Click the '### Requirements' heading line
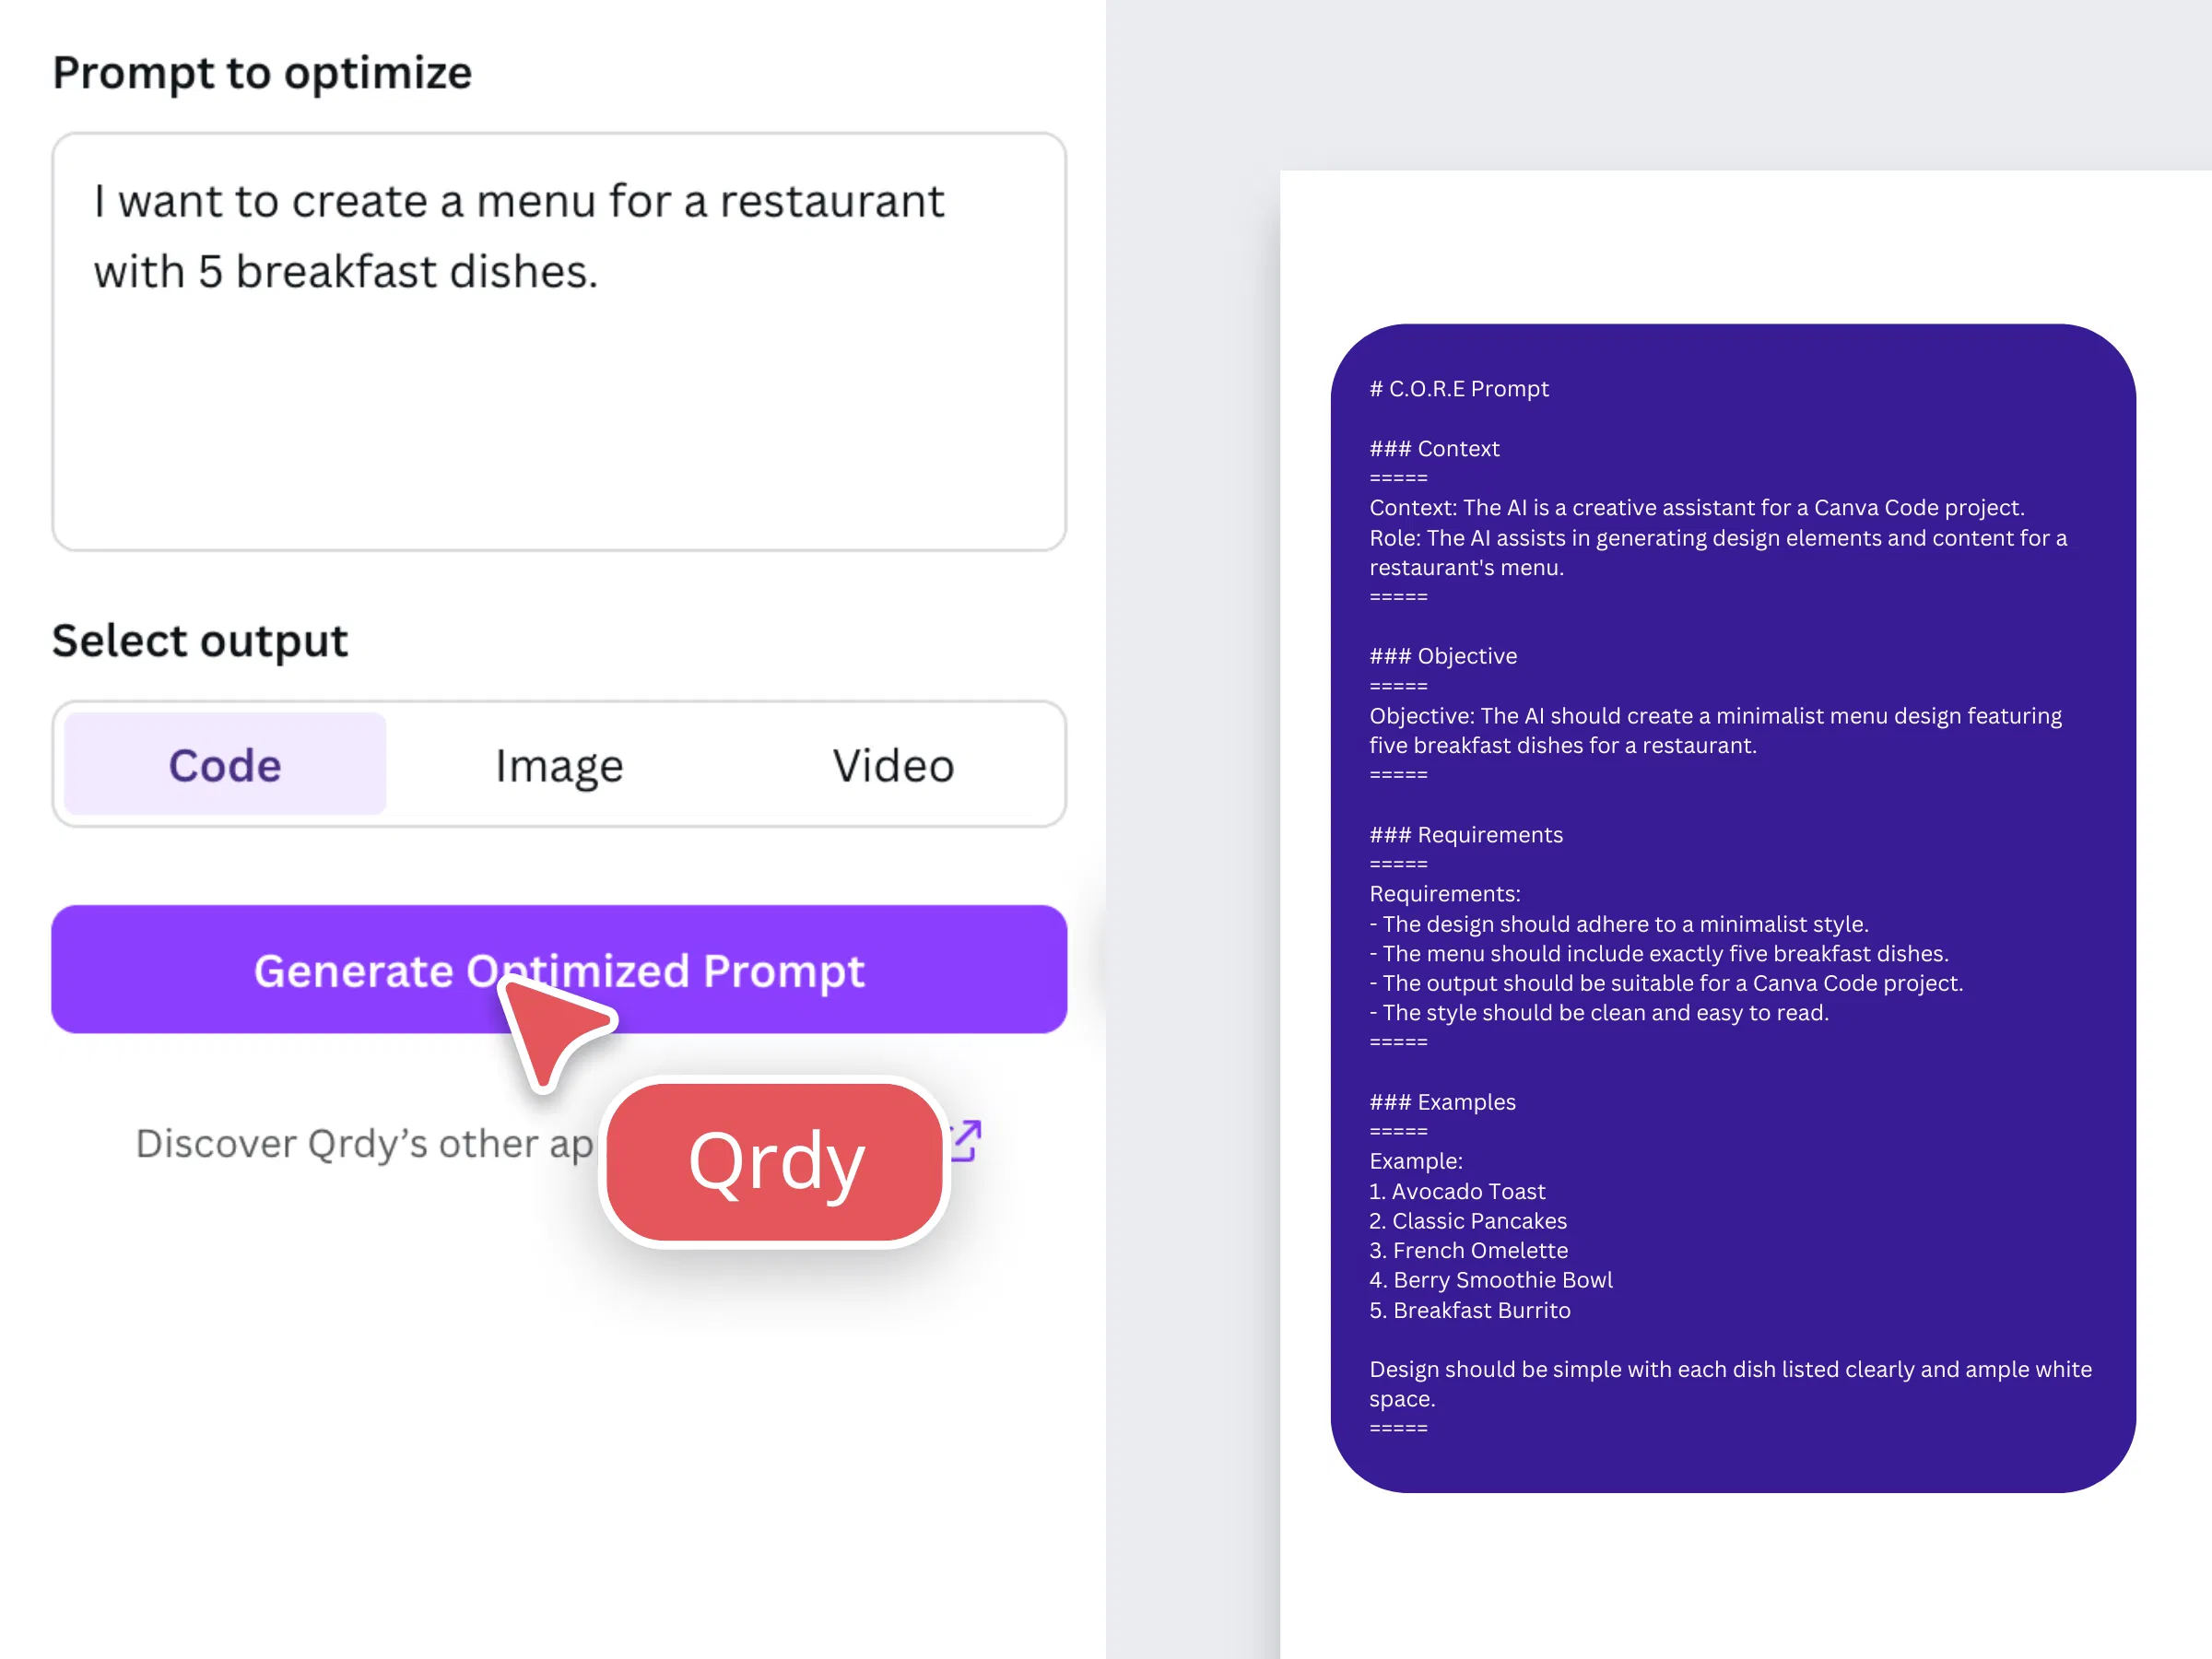Viewport: 2212px width, 1659px height. [x=1465, y=834]
